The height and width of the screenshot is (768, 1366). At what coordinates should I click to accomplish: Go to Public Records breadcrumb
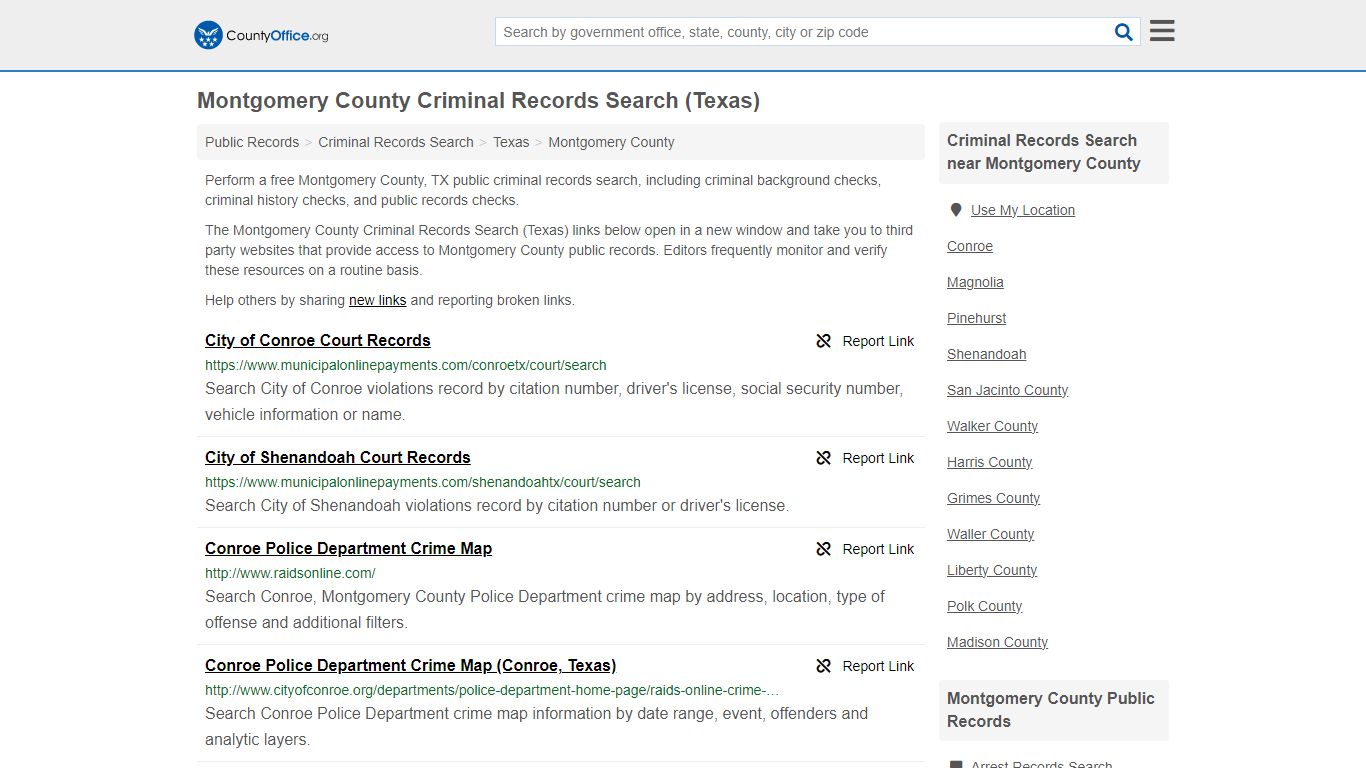pyautogui.click(x=252, y=142)
